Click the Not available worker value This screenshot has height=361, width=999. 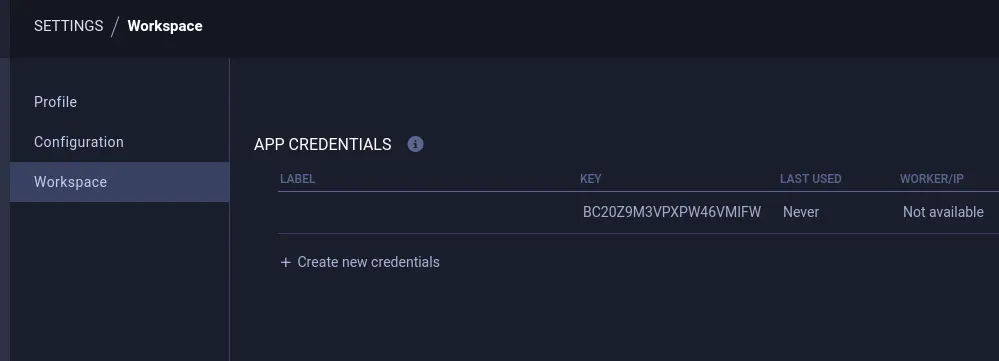pyautogui.click(x=943, y=212)
